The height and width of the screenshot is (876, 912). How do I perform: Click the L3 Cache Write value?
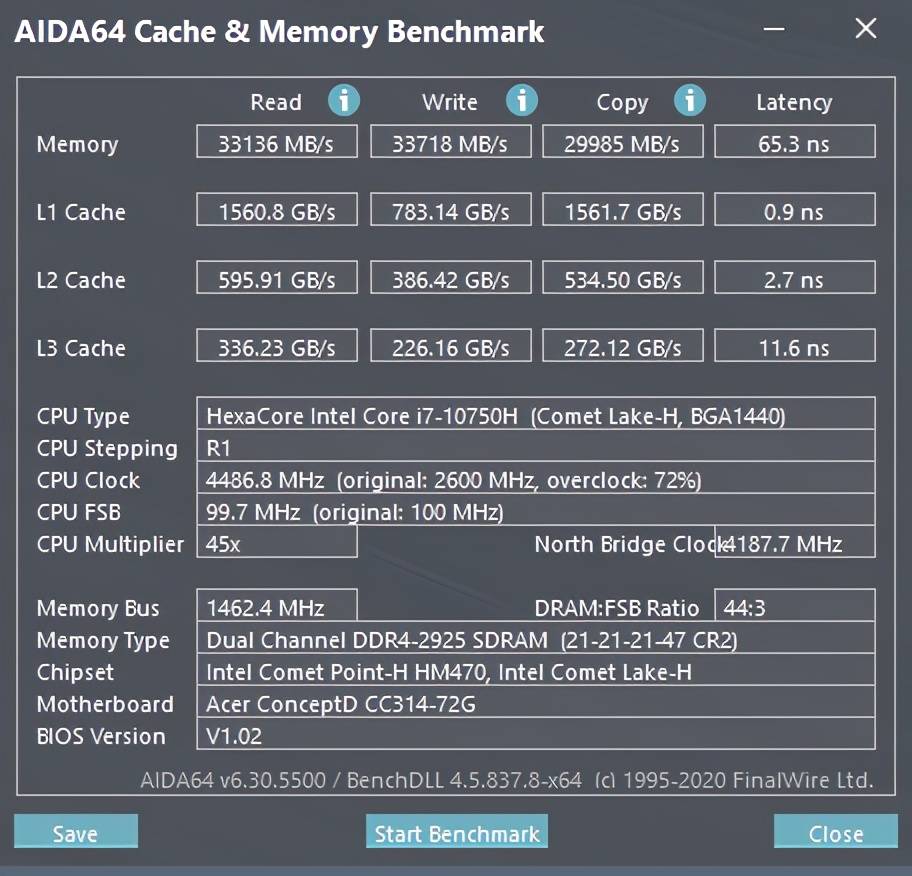point(451,346)
